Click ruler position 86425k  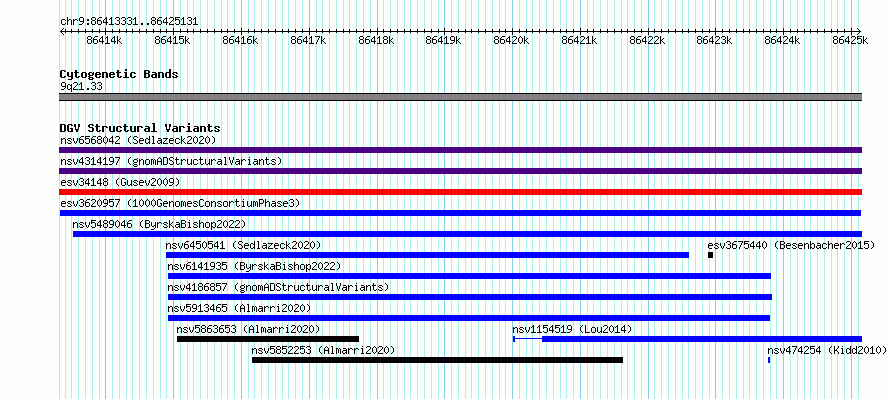[850, 40]
